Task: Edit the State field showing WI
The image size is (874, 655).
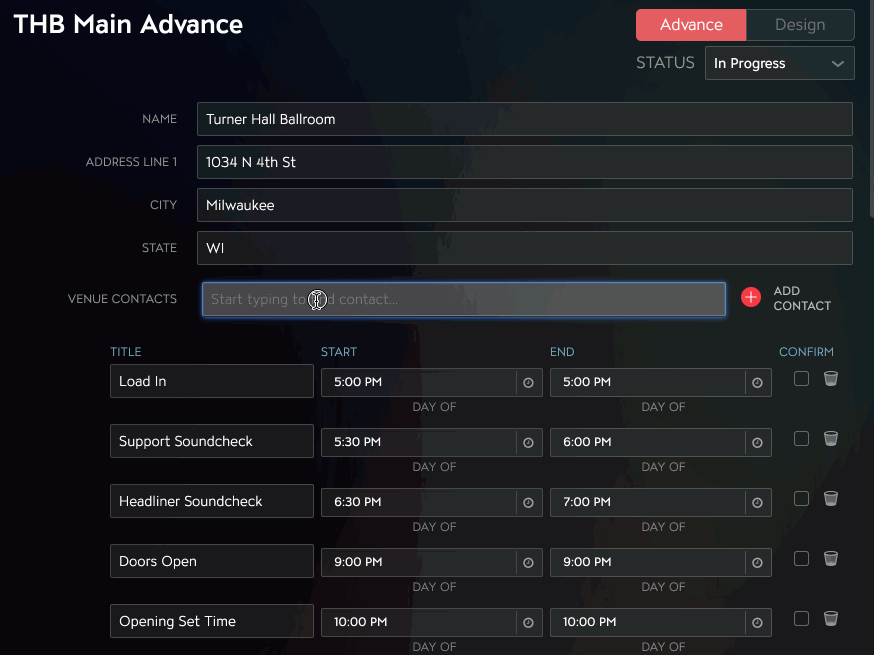Action: 525,248
